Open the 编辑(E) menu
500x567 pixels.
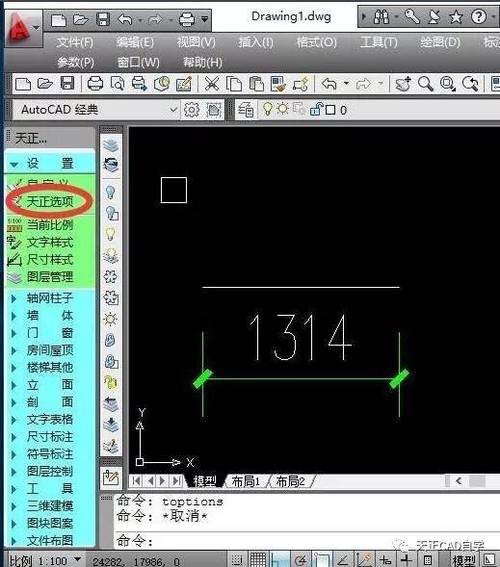point(135,43)
